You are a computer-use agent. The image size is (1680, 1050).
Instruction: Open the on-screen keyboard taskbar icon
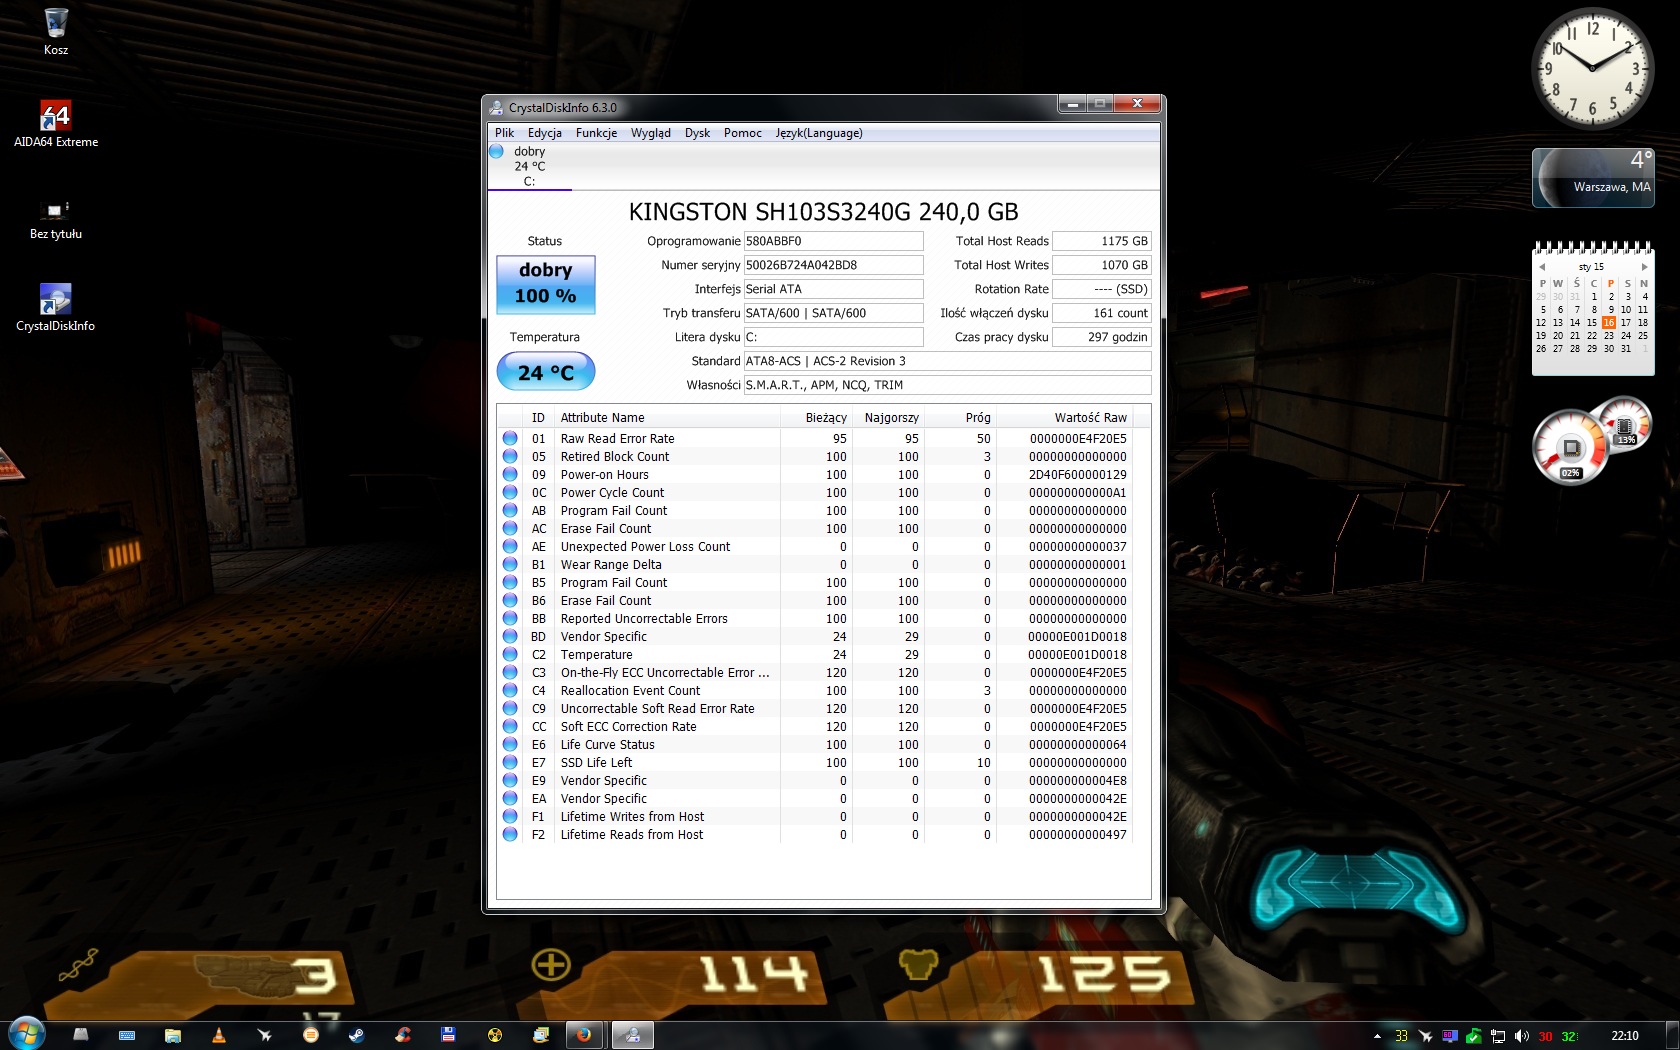127,1035
